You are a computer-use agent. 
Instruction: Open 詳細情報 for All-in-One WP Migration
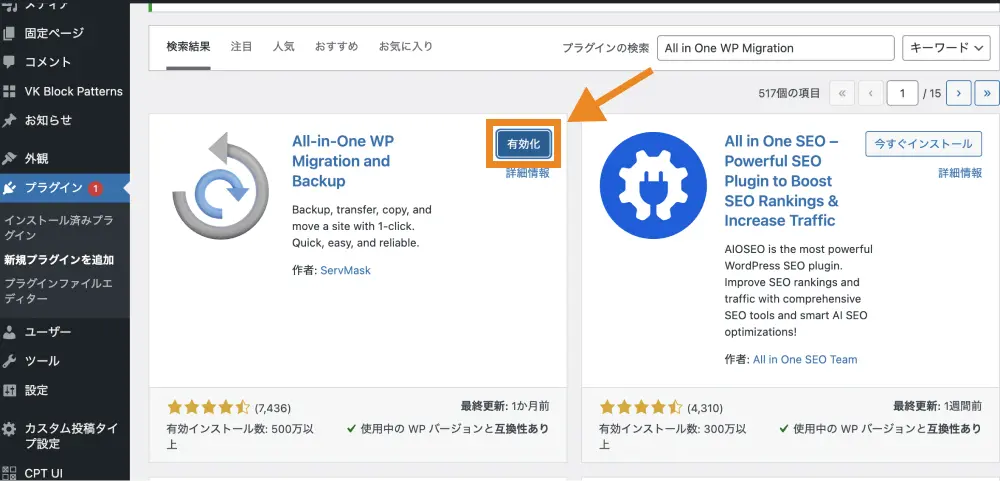coord(527,173)
